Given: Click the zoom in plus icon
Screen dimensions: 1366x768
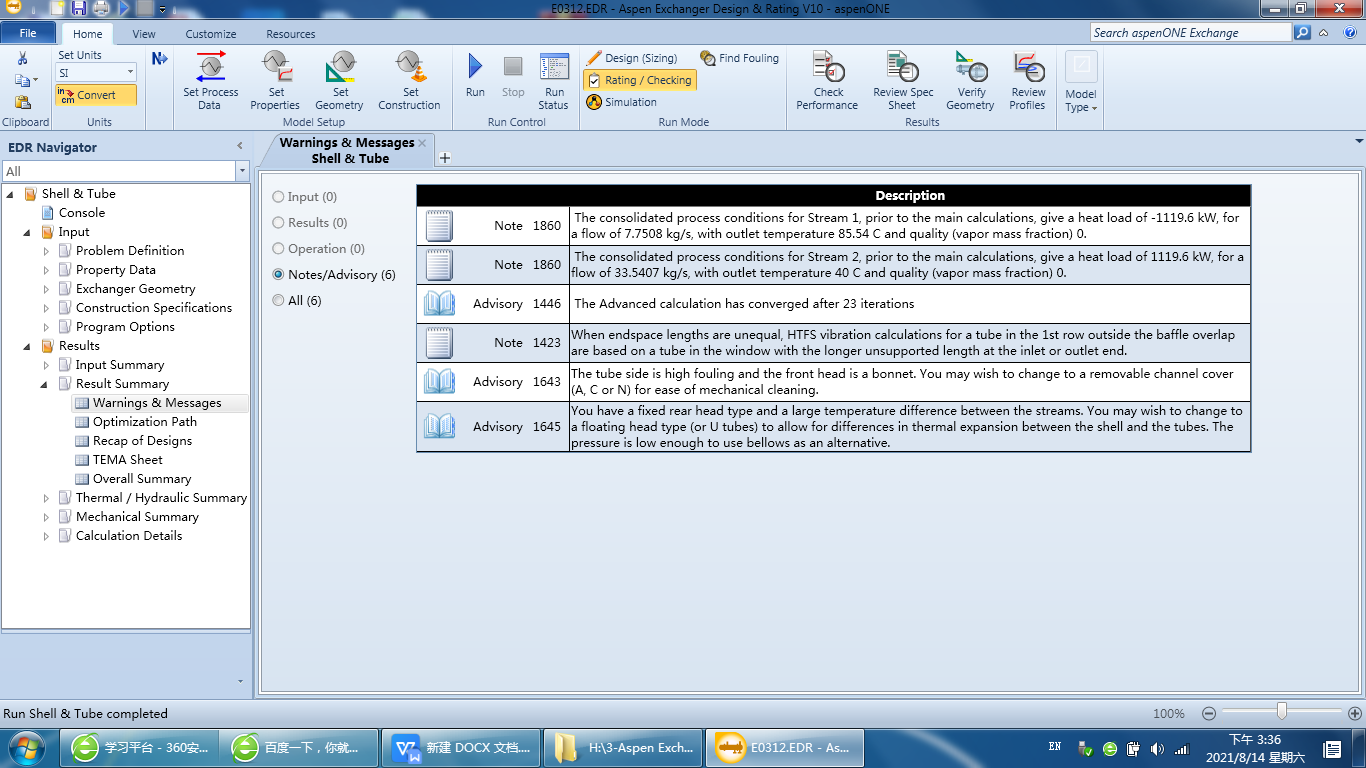Looking at the screenshot, I should point(1355,714).
